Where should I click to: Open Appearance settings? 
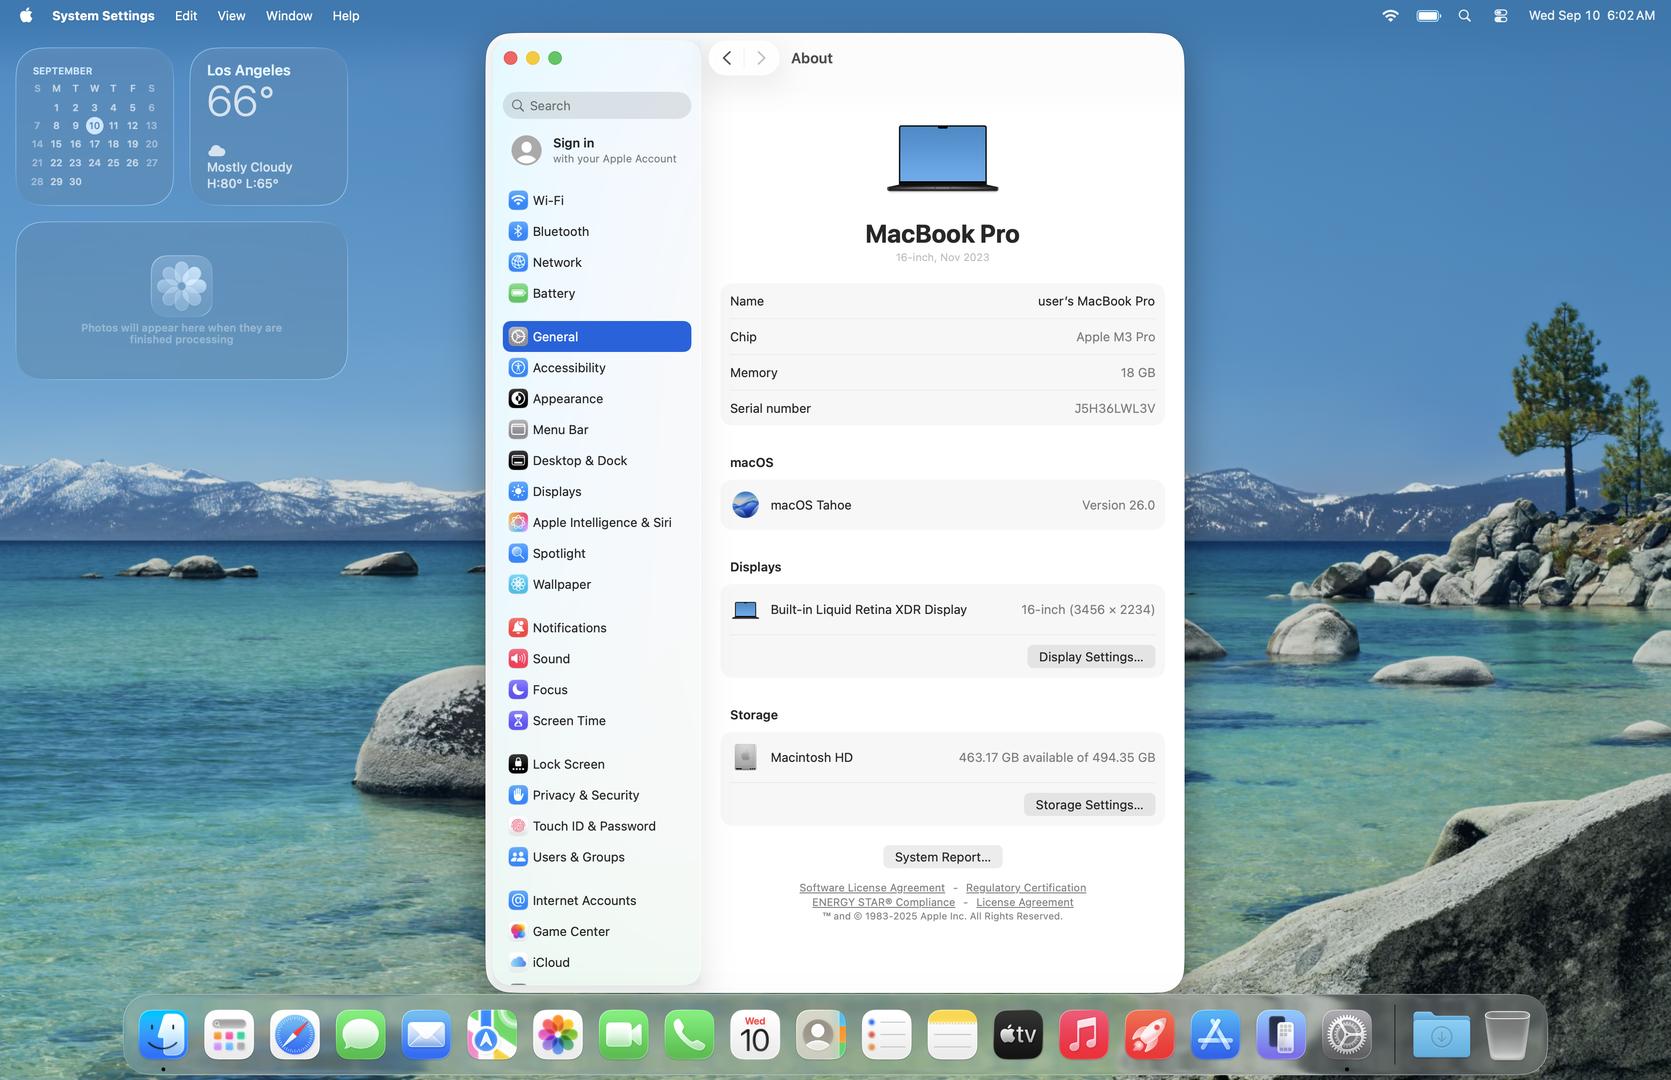point(597,398)
